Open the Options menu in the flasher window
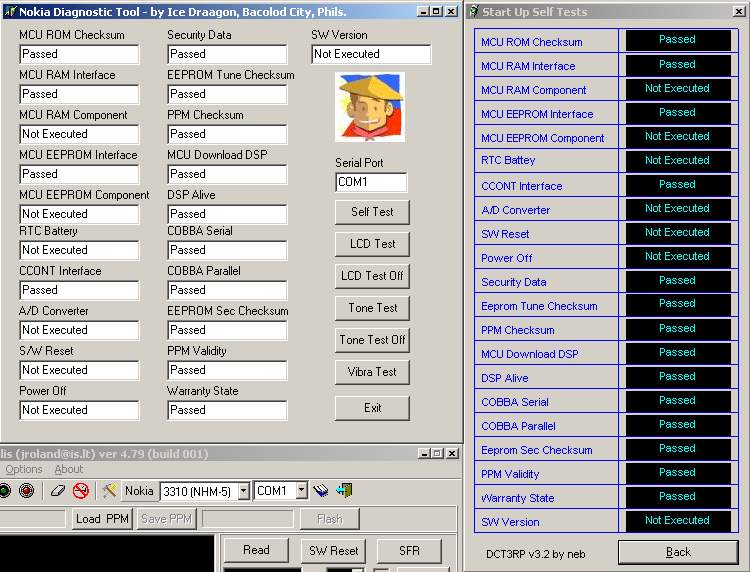The height and width of the screenshot is (572, 750). click(x=24, y=469)
